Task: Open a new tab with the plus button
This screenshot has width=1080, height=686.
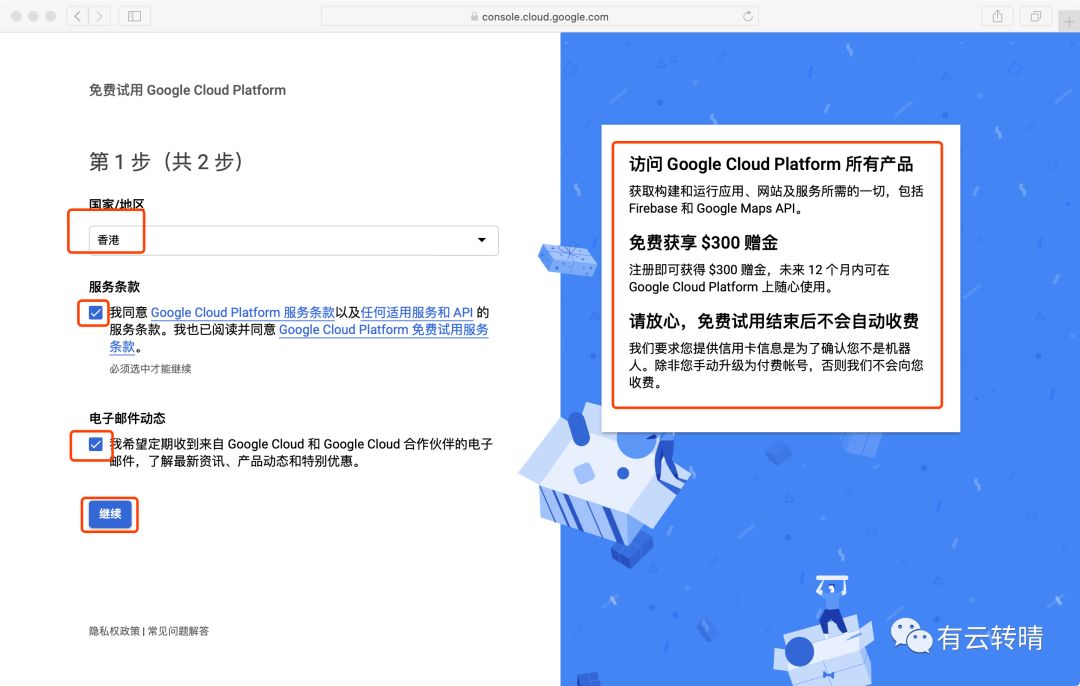Action: 1071,17
